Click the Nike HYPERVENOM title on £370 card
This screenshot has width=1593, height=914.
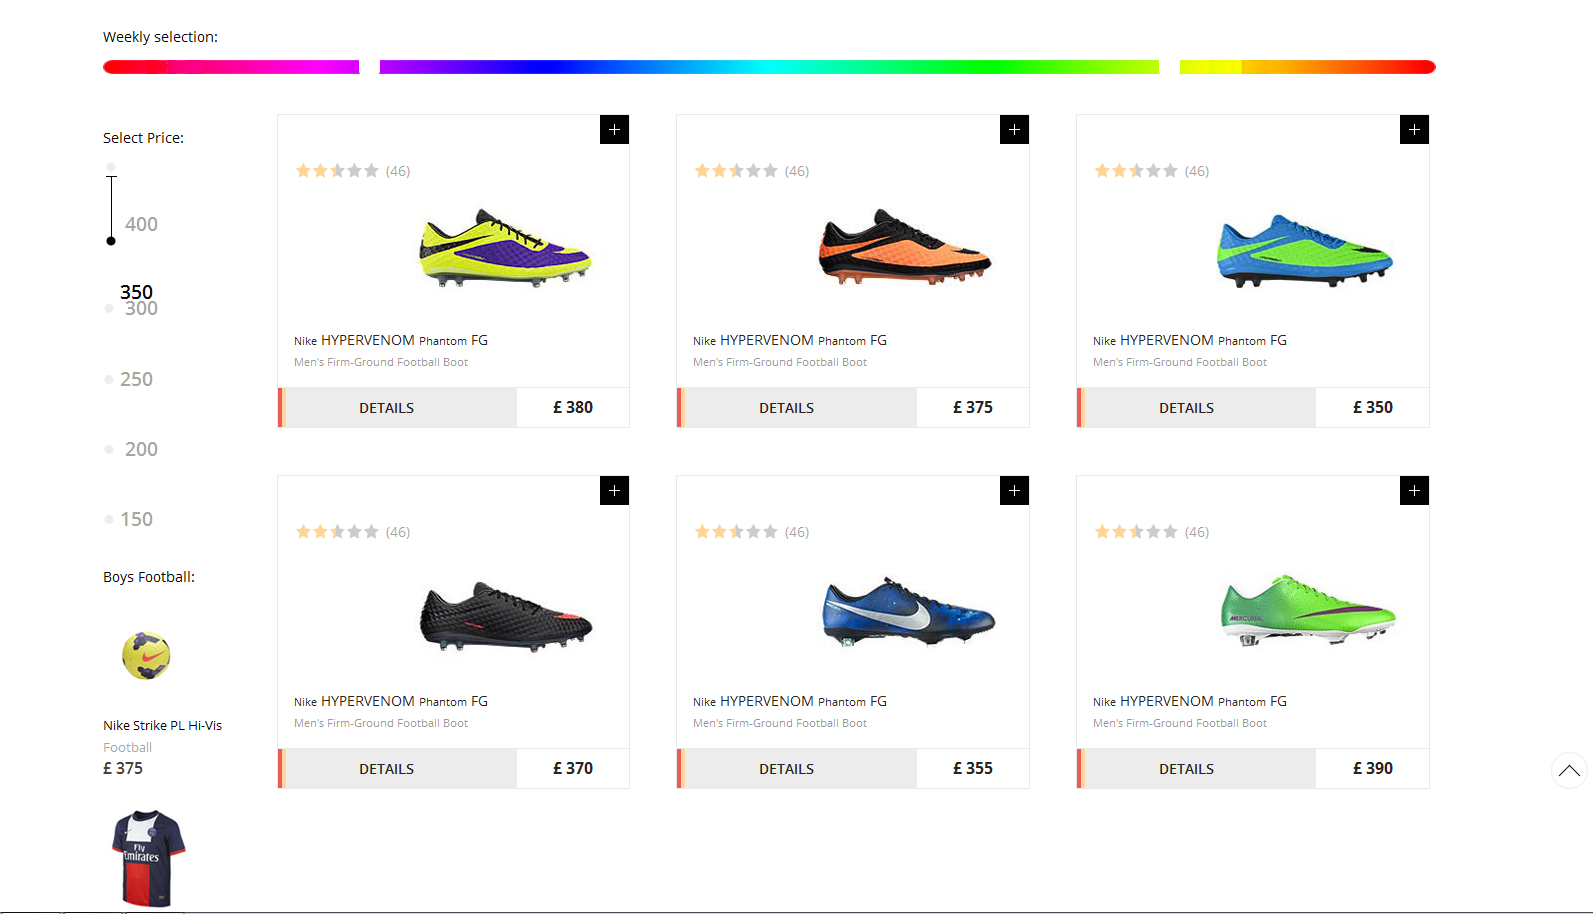coord(391,701)
